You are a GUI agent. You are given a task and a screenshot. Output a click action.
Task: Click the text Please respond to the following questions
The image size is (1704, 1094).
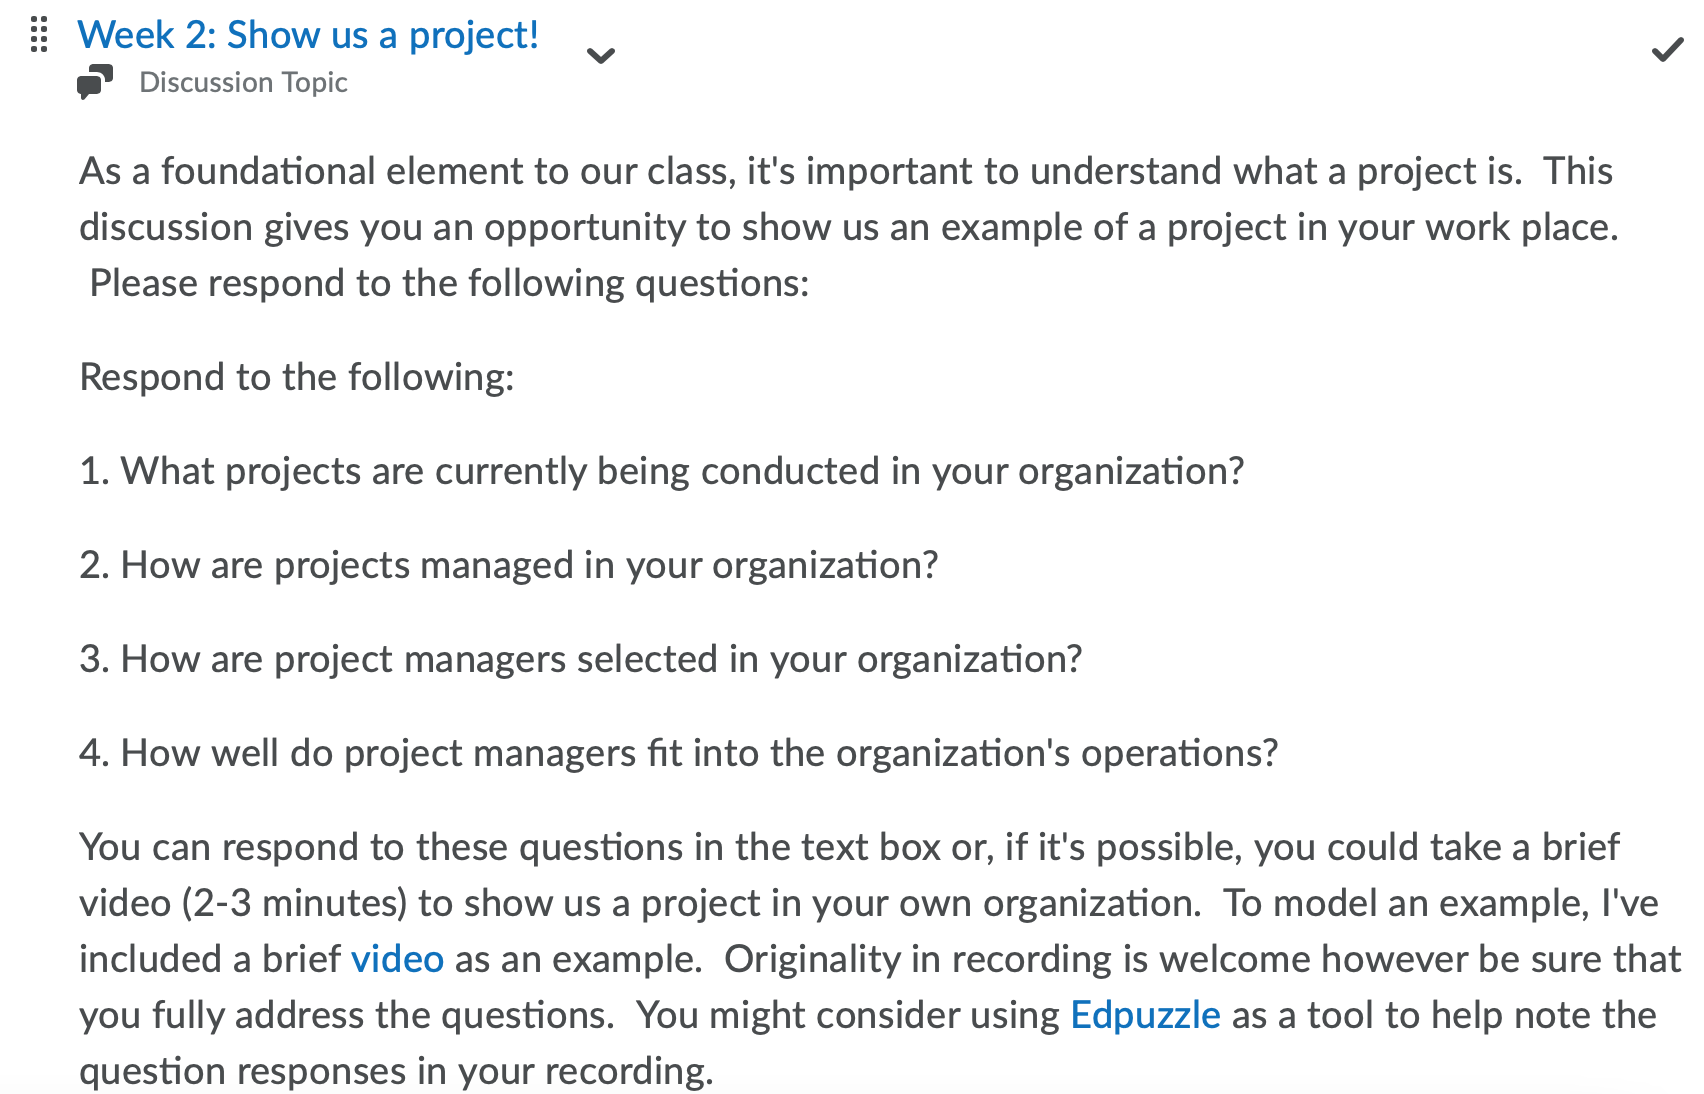(449, 283)
